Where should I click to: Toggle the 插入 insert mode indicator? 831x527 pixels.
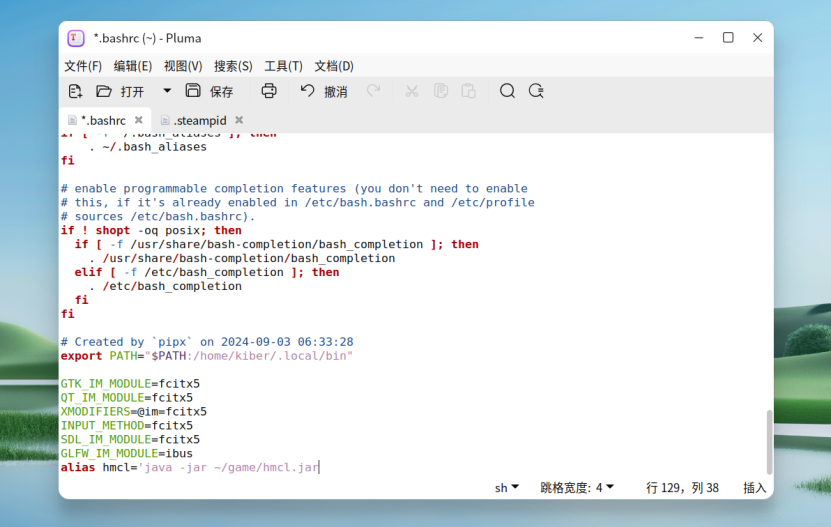click(x=754, y=488)
